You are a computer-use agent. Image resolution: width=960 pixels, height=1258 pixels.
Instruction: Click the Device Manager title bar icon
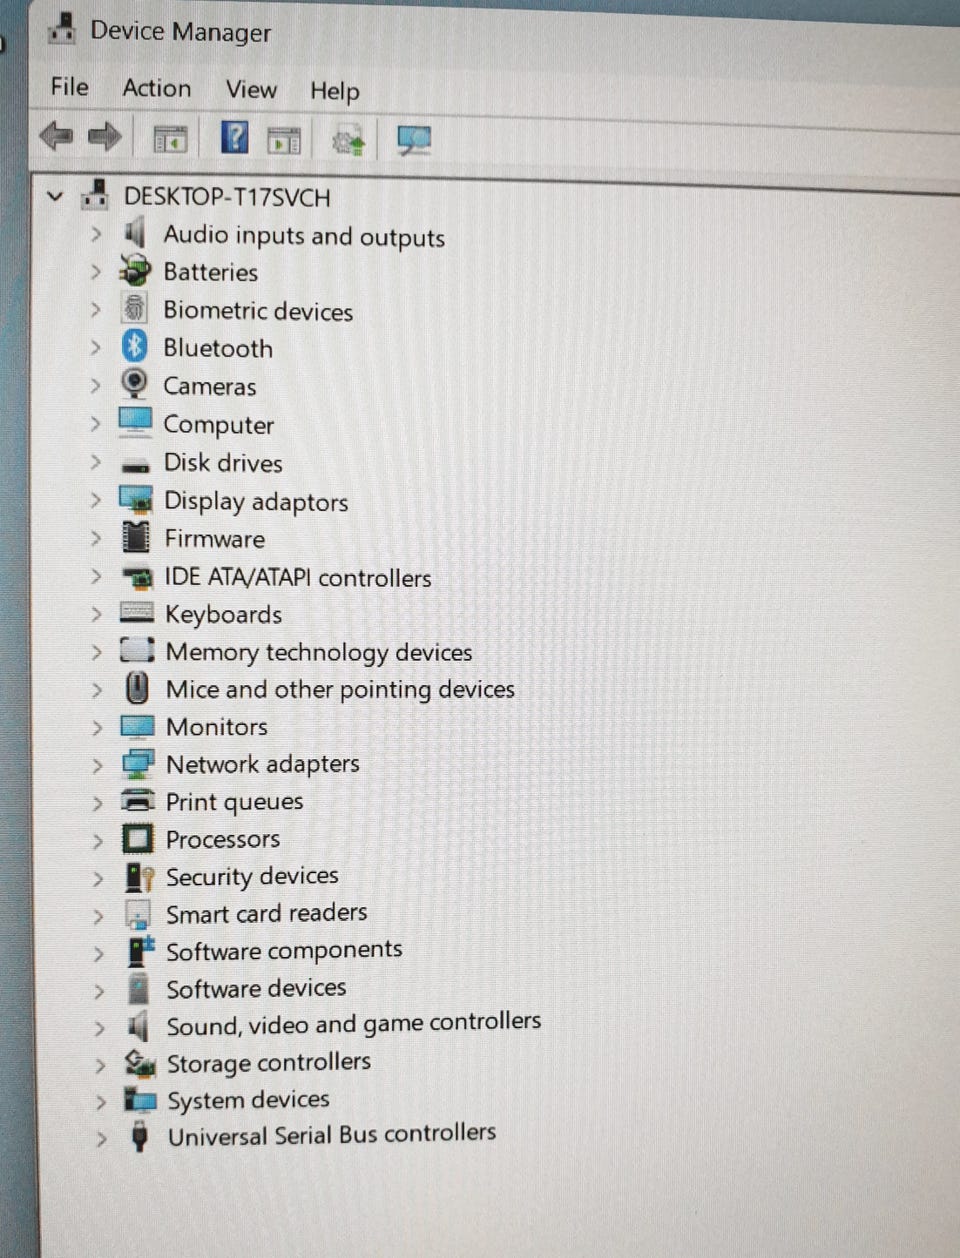(x=62, y=29)
